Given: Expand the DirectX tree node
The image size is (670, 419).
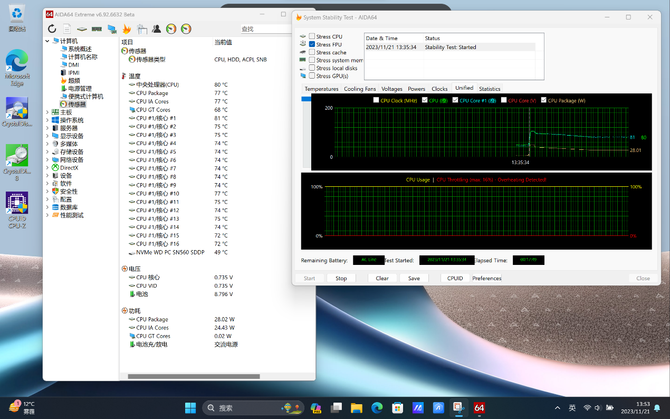Looking at the screenshot, I should pyautogui.click(x=47, y=167).
